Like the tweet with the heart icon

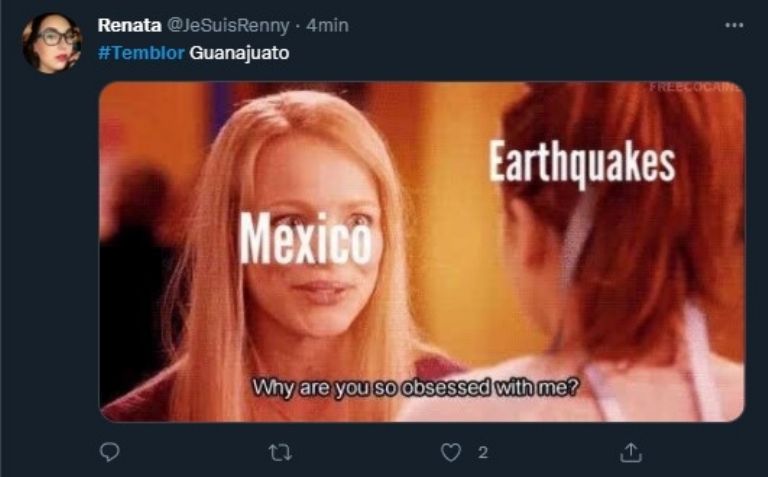click(451, 453)
